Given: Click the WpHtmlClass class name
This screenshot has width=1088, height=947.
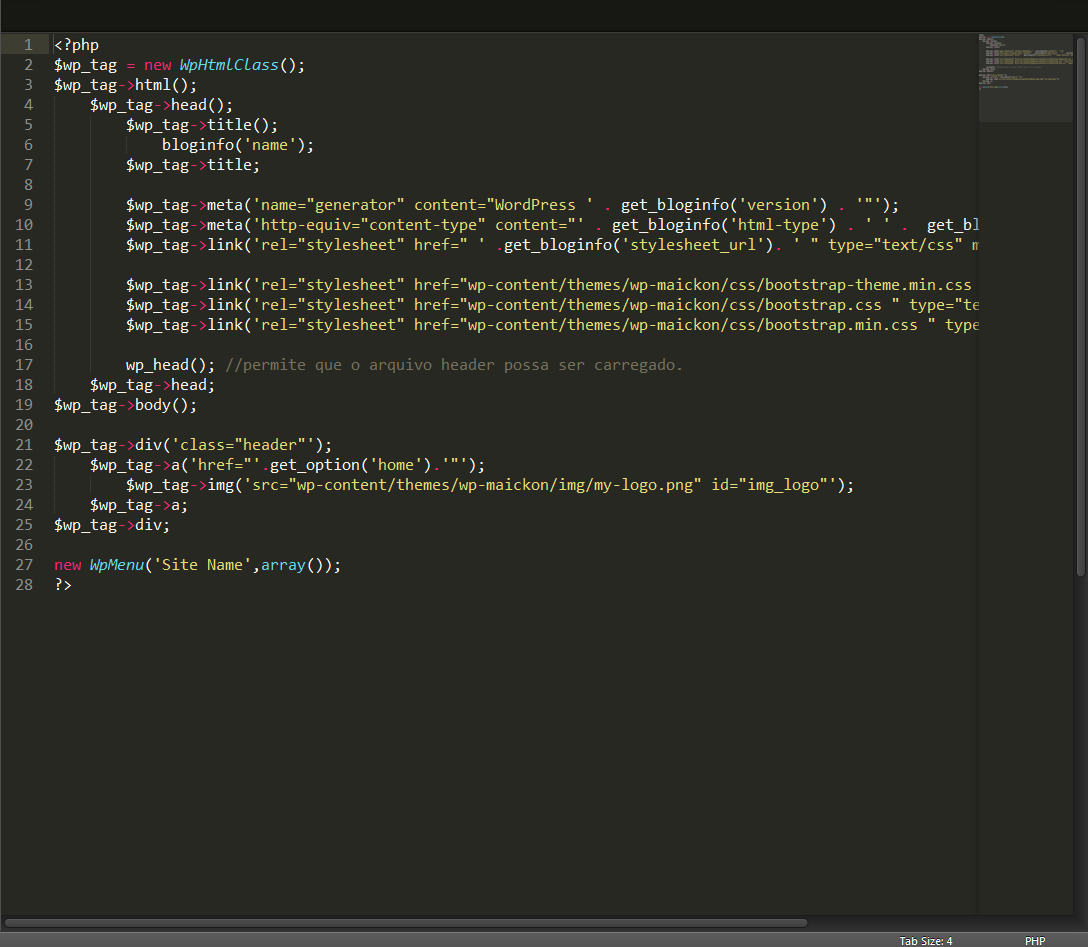Looking at the screenshot, I should (229, 65).
